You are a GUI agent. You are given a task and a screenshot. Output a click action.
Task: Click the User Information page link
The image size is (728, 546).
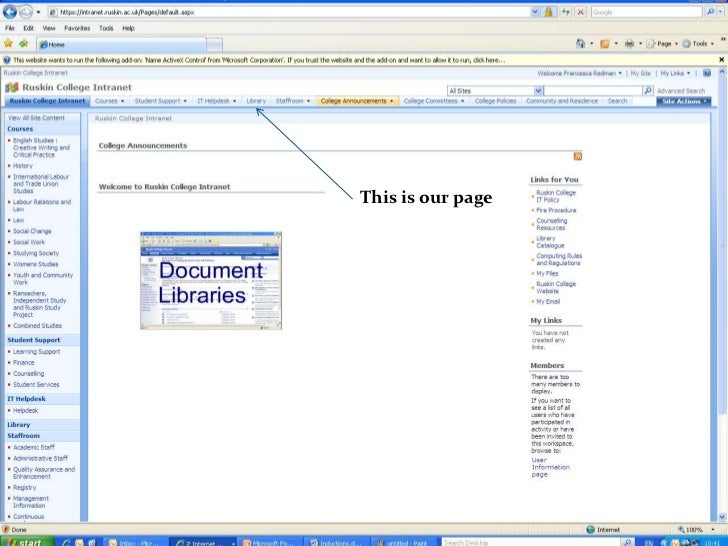point(550,467)
